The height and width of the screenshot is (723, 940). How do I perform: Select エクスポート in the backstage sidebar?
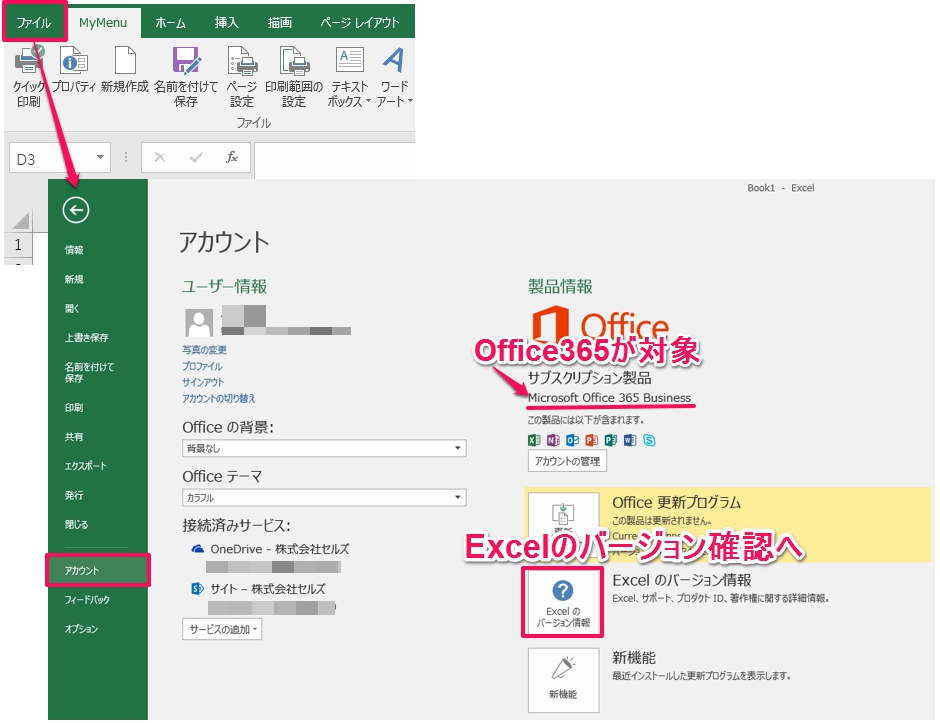coord(86,466)
